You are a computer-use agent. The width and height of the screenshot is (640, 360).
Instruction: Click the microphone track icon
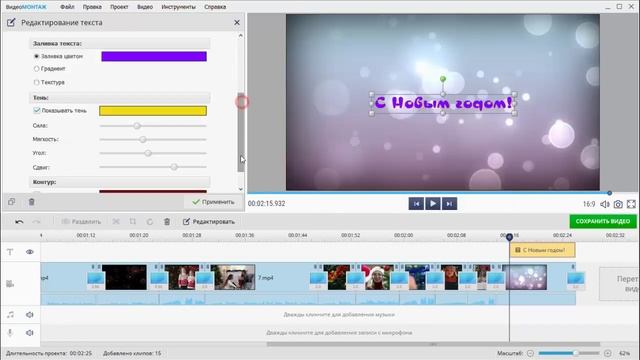10,333
